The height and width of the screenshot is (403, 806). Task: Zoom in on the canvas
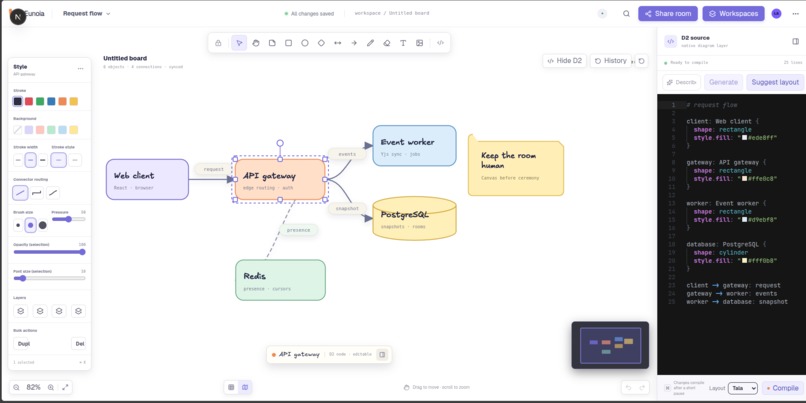click(50, 388)
